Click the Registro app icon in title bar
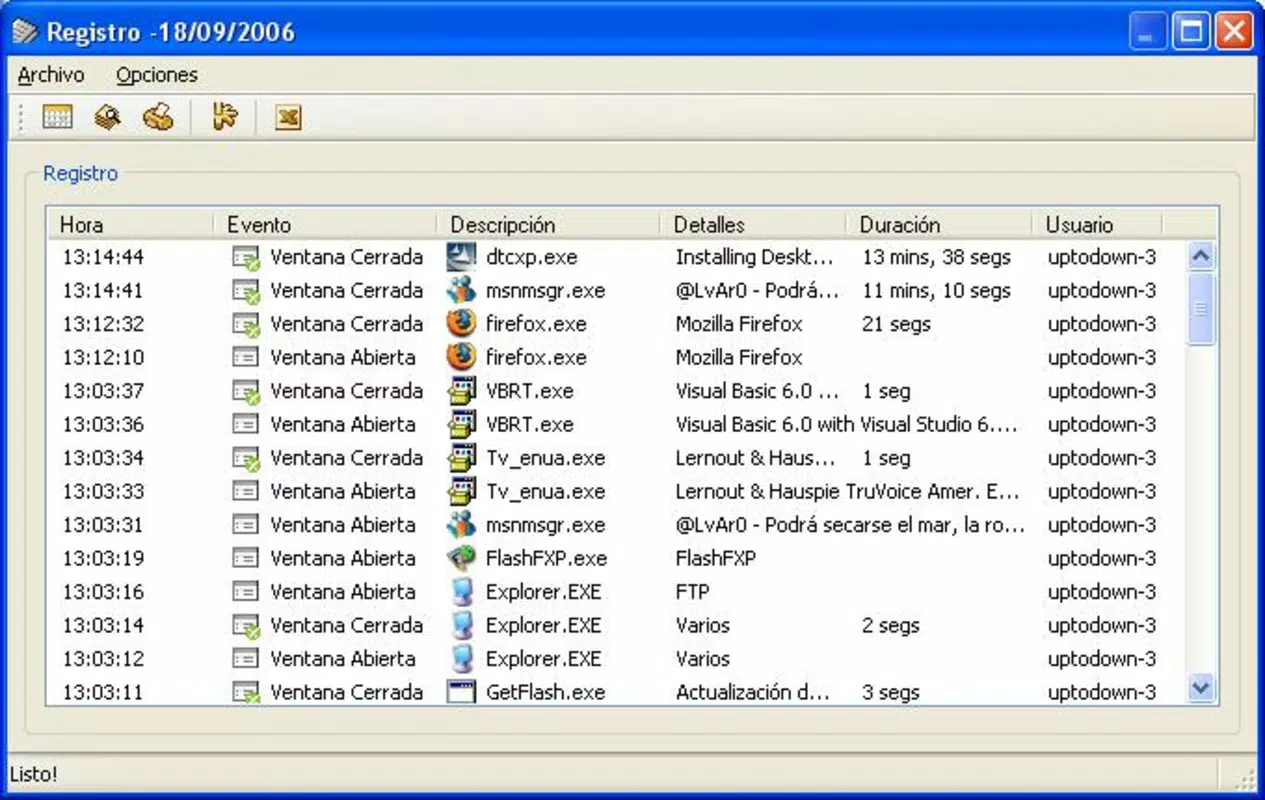 [x=25, y=32]
